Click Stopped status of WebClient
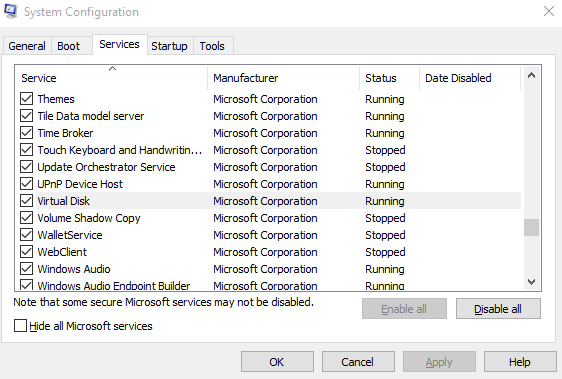Image resolution: width=562 pixels, height=379 pixels. click(385, 252)
